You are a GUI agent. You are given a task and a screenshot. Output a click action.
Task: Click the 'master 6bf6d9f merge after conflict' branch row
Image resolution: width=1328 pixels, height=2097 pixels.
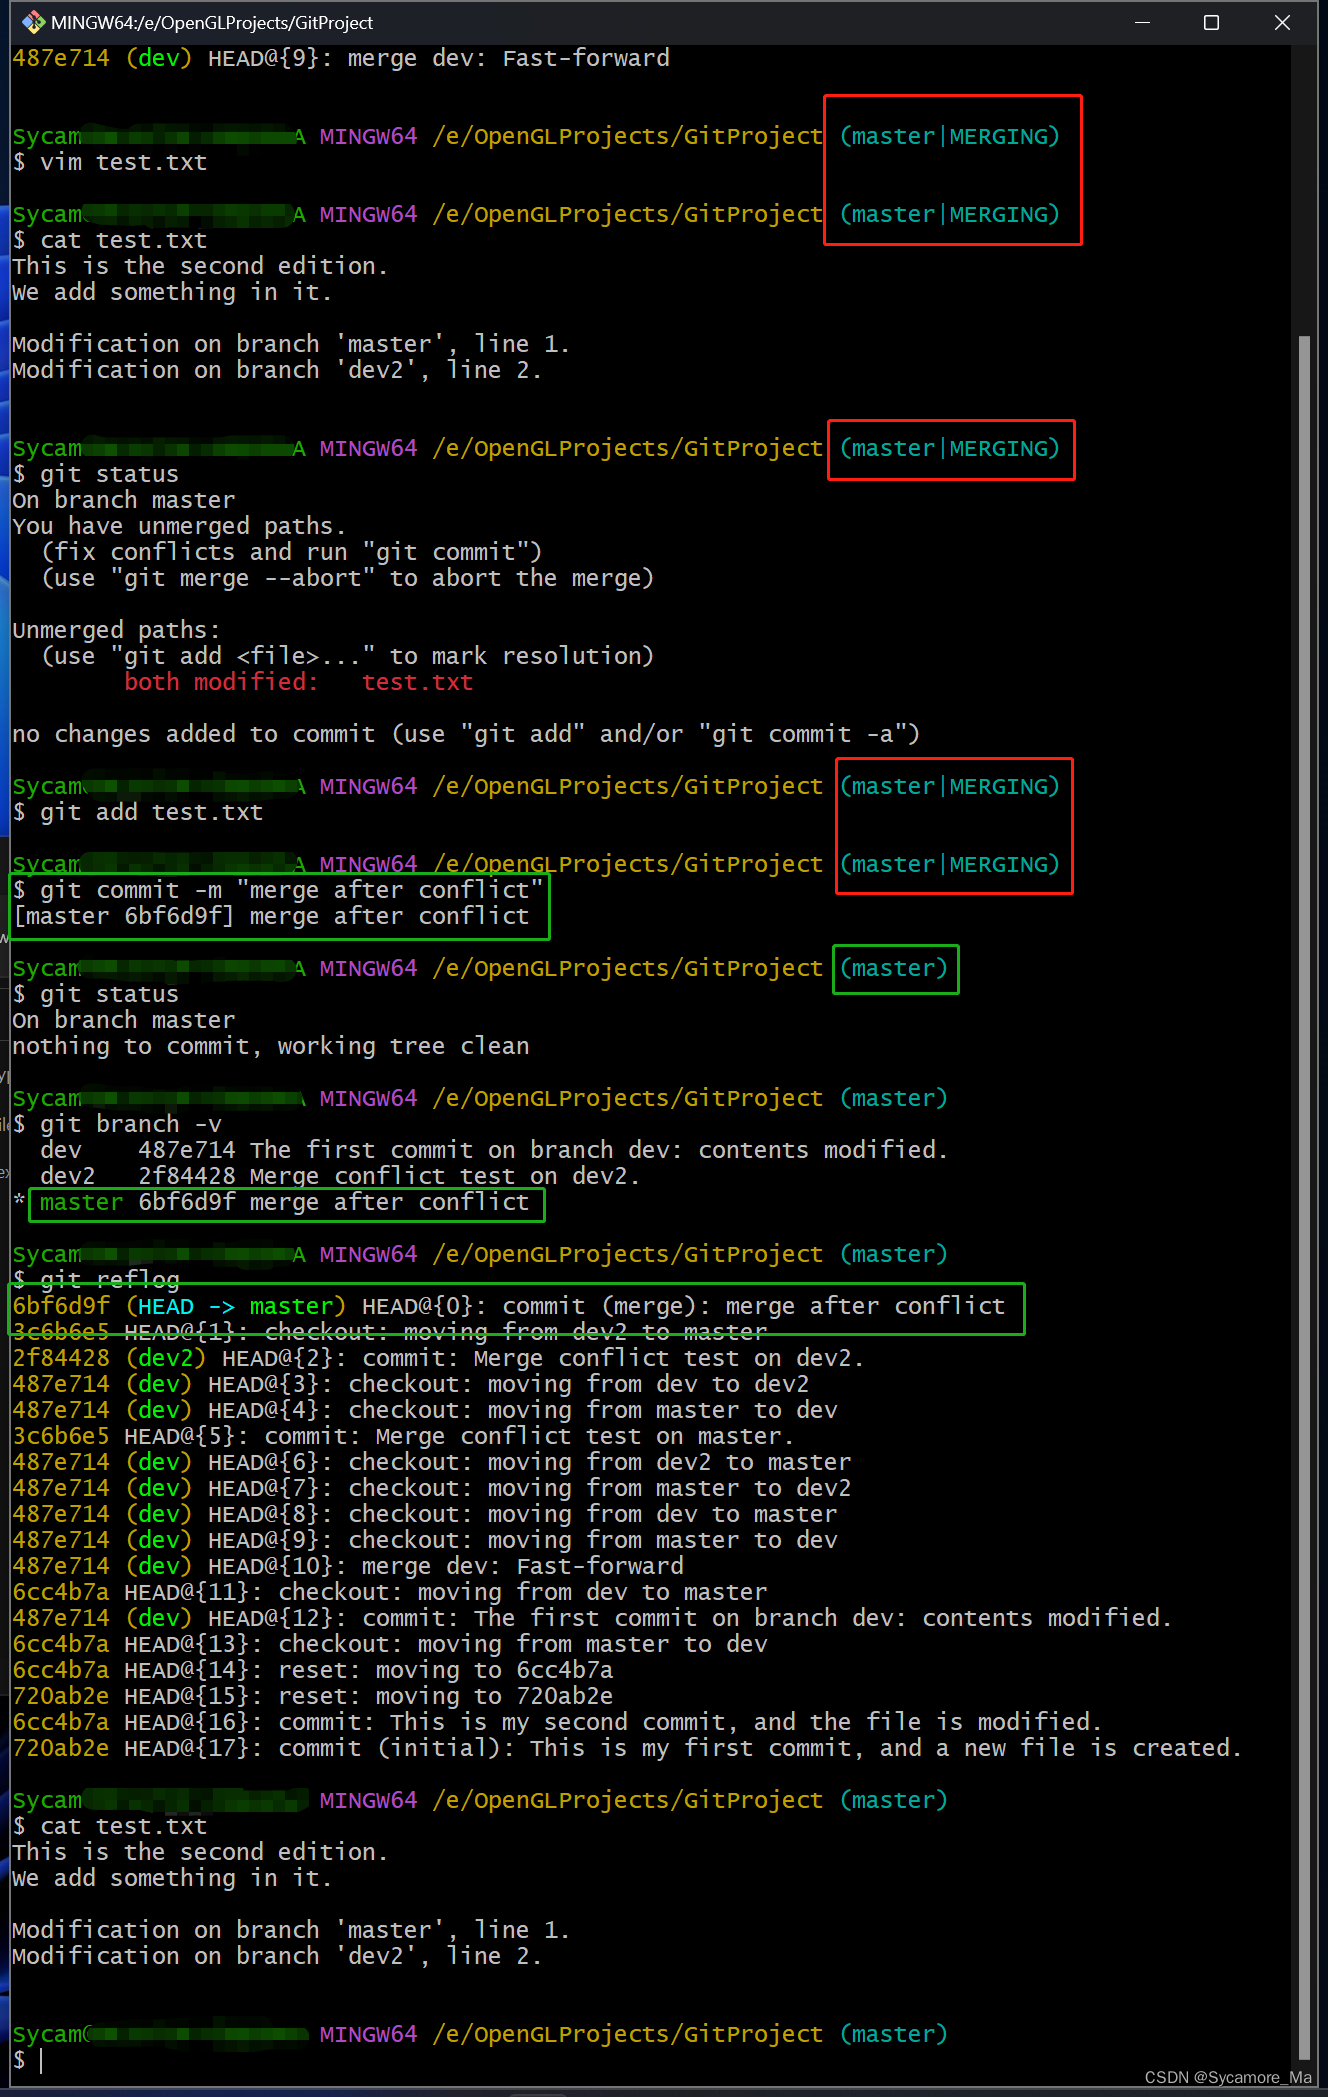point(284,1202)
